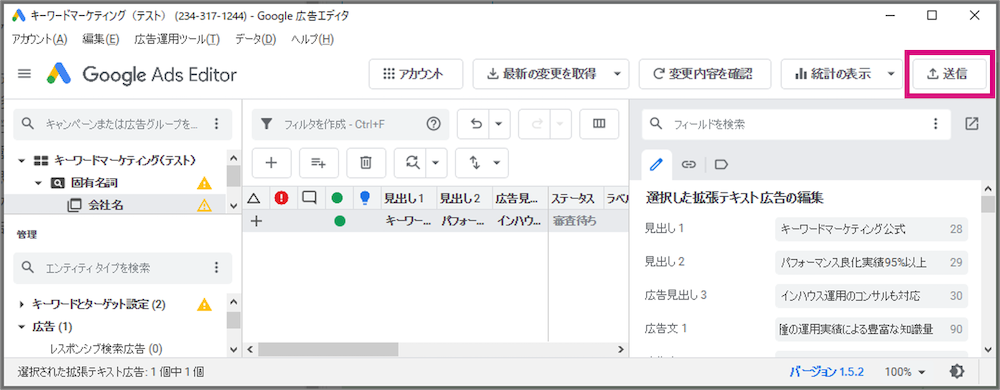Collapse the 固有名詞 campaign node
Screen dimensions: 1000x390
coord(38,184)
